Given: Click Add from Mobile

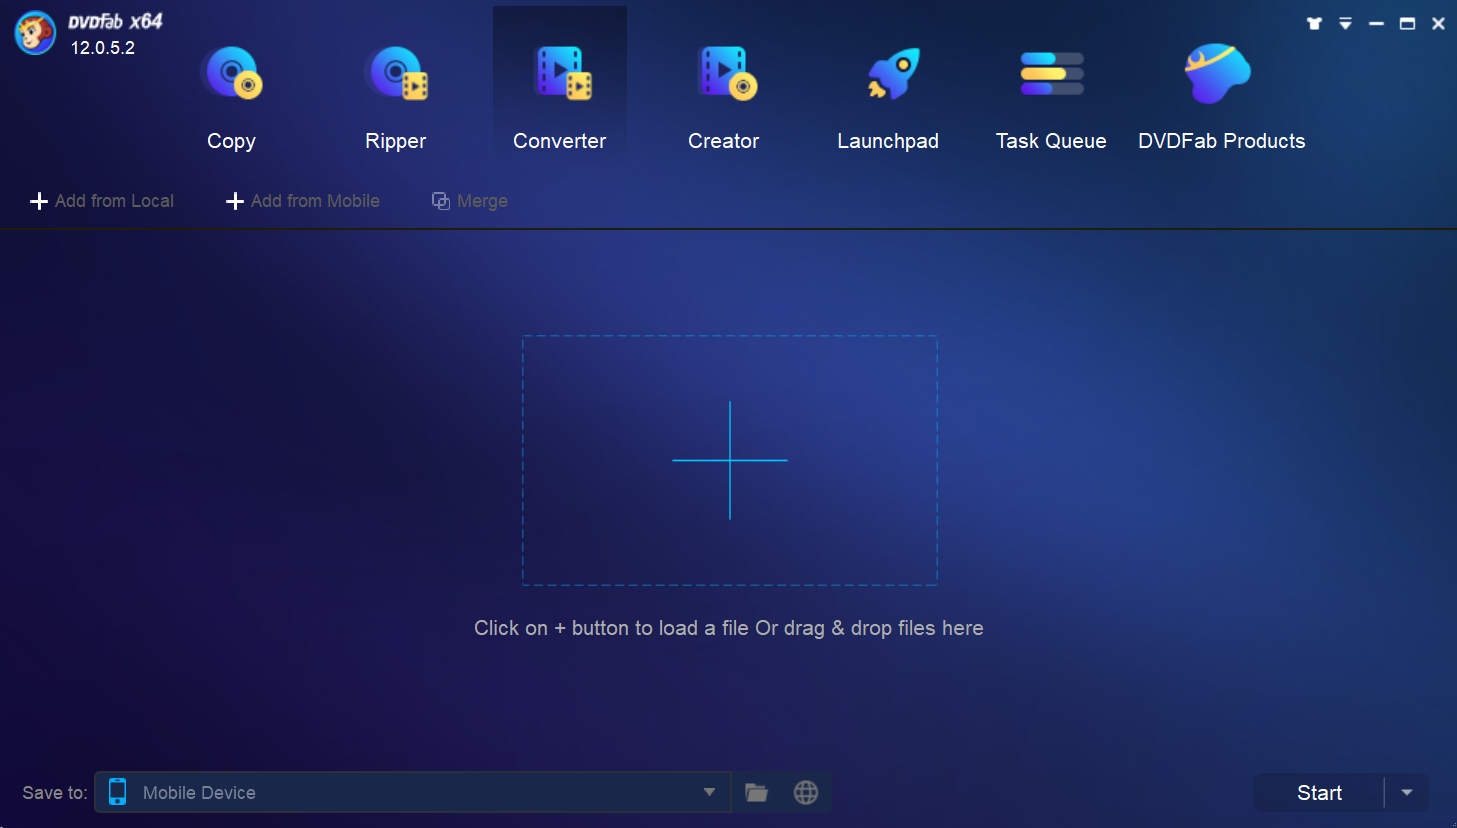Looking at the screenshot, I should 303,201.
